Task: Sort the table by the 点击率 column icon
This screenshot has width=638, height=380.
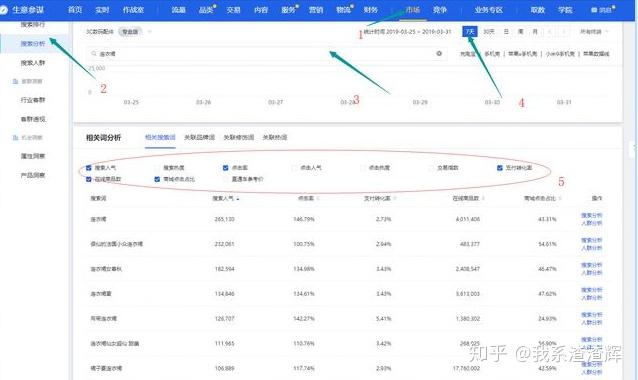Action: pos(318,199)
